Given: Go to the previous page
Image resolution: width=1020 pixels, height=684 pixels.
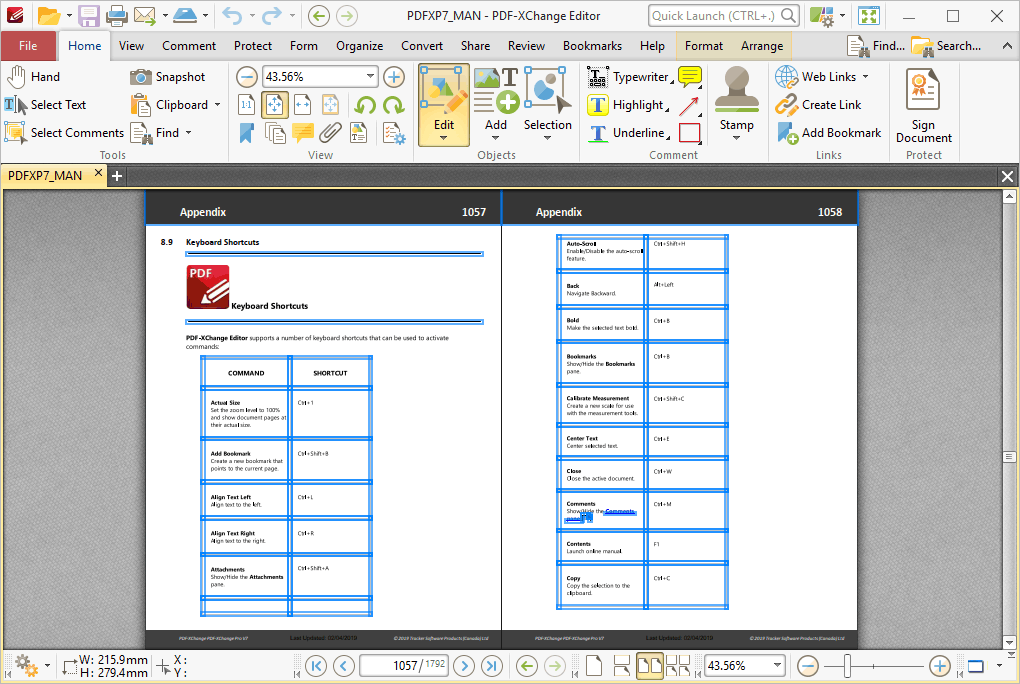Looking at the screenshot, I should 343,666.
